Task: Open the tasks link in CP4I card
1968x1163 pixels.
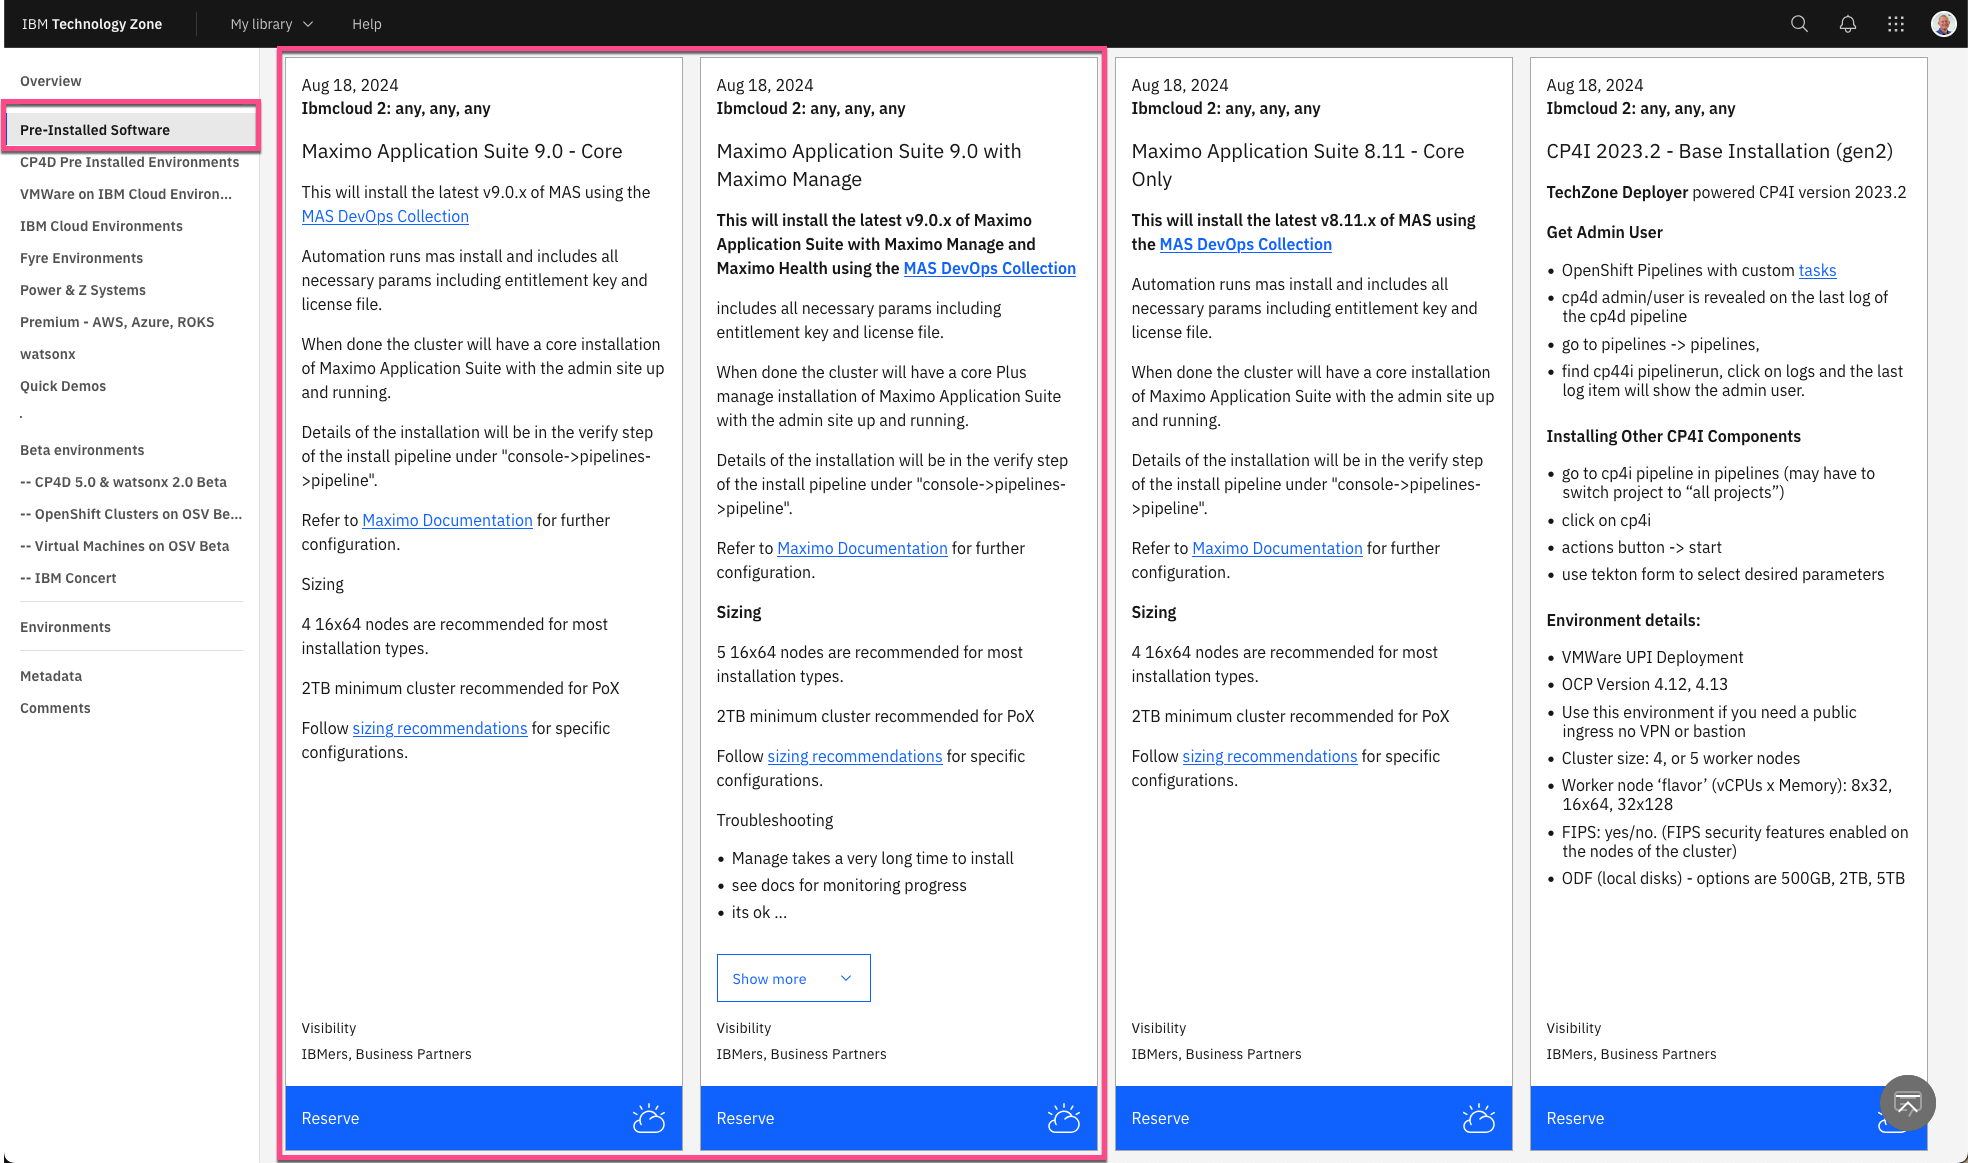Action: pos(1817,270)
